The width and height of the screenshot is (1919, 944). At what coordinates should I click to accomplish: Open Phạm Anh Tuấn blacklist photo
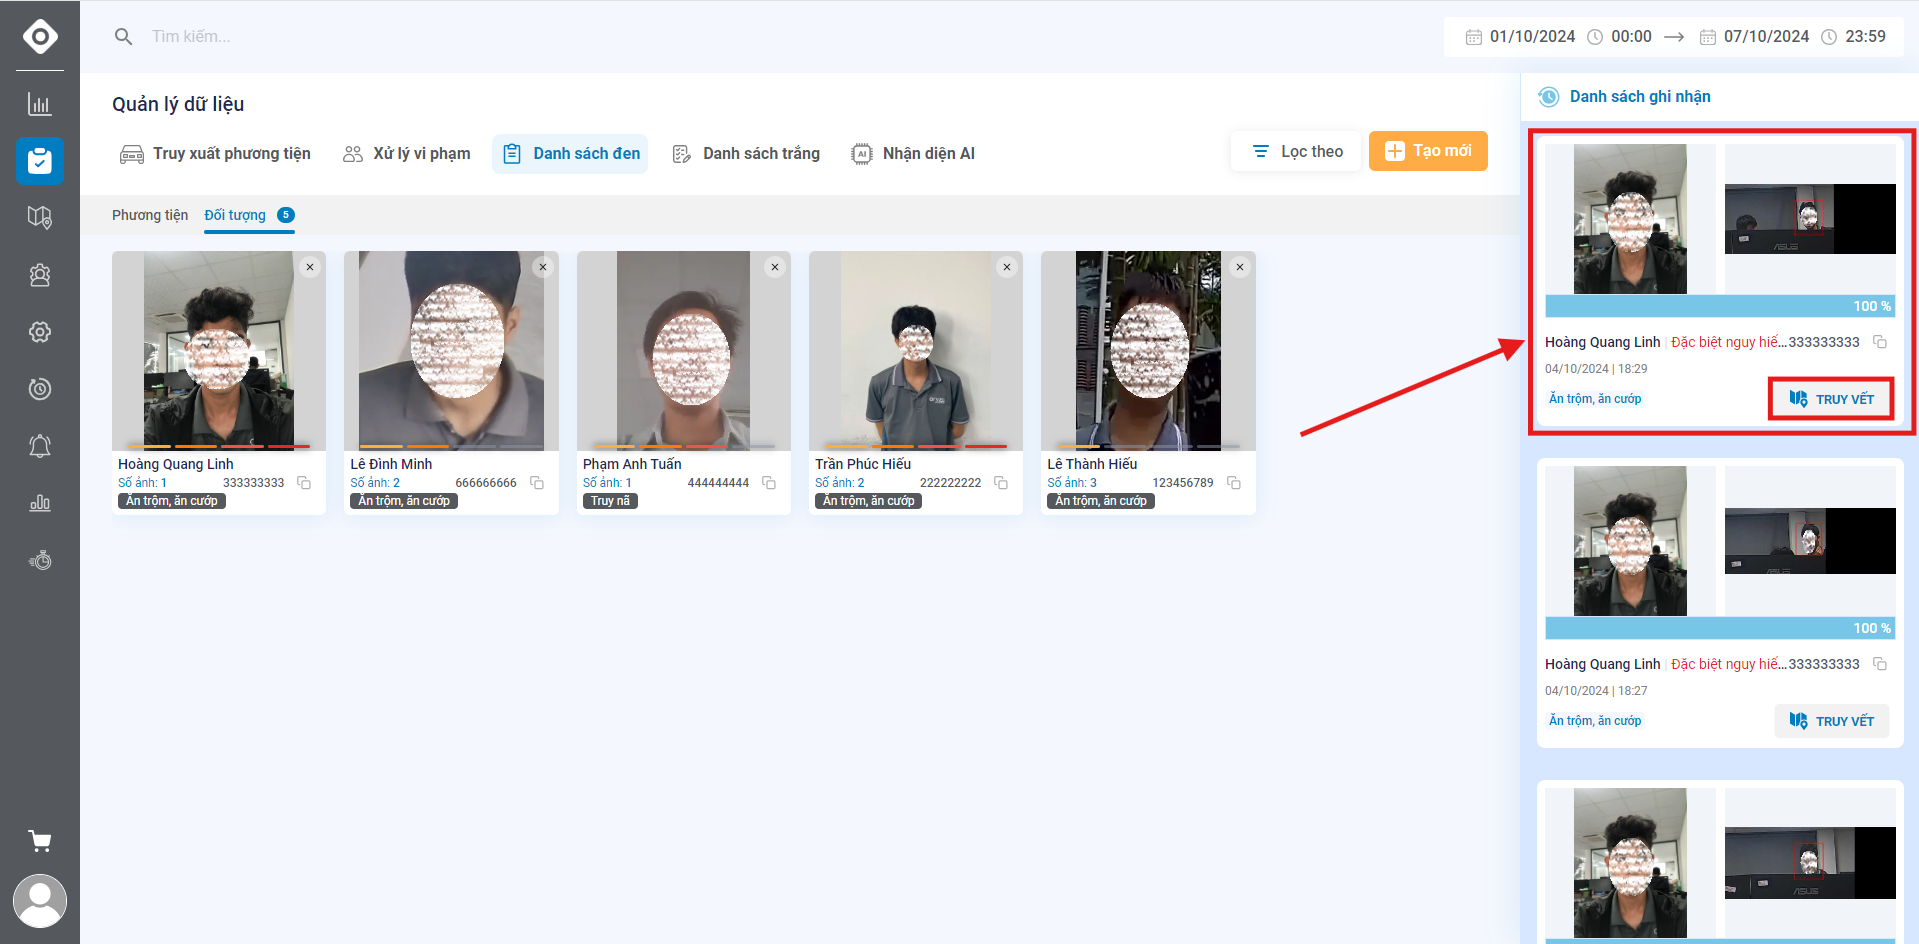pyautogui.click(x=683, y=351)
